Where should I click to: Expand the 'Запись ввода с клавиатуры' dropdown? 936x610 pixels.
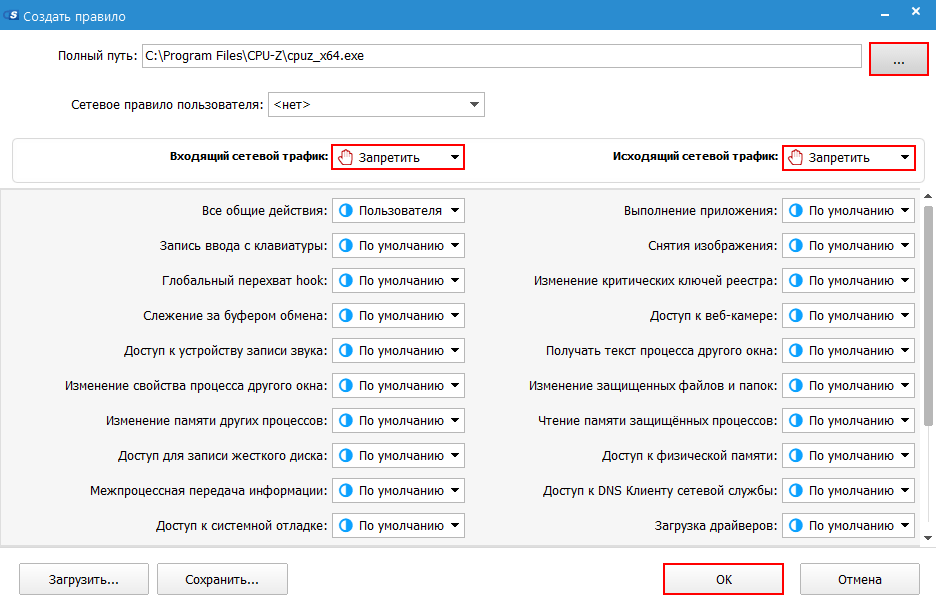click(398, 245)
